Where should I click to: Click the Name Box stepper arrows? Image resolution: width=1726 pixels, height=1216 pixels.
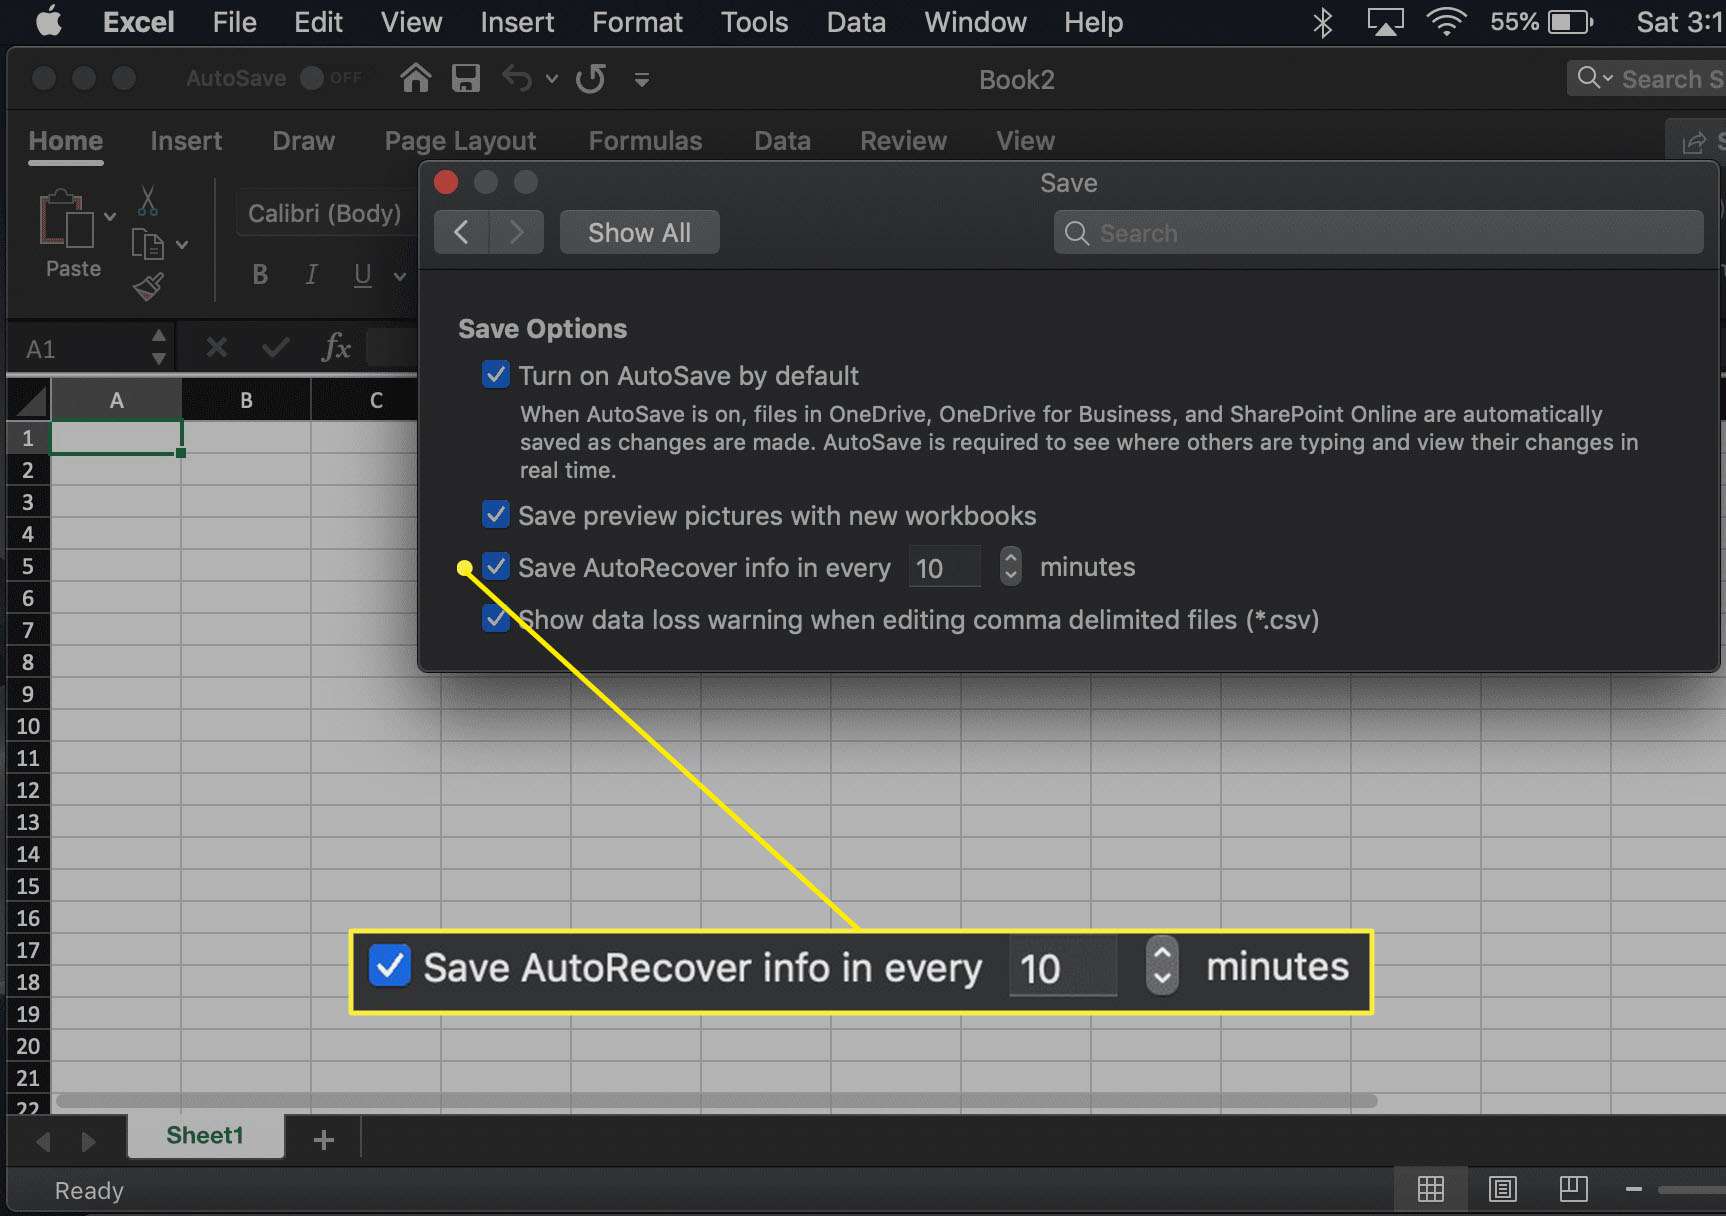coord(158,347)
